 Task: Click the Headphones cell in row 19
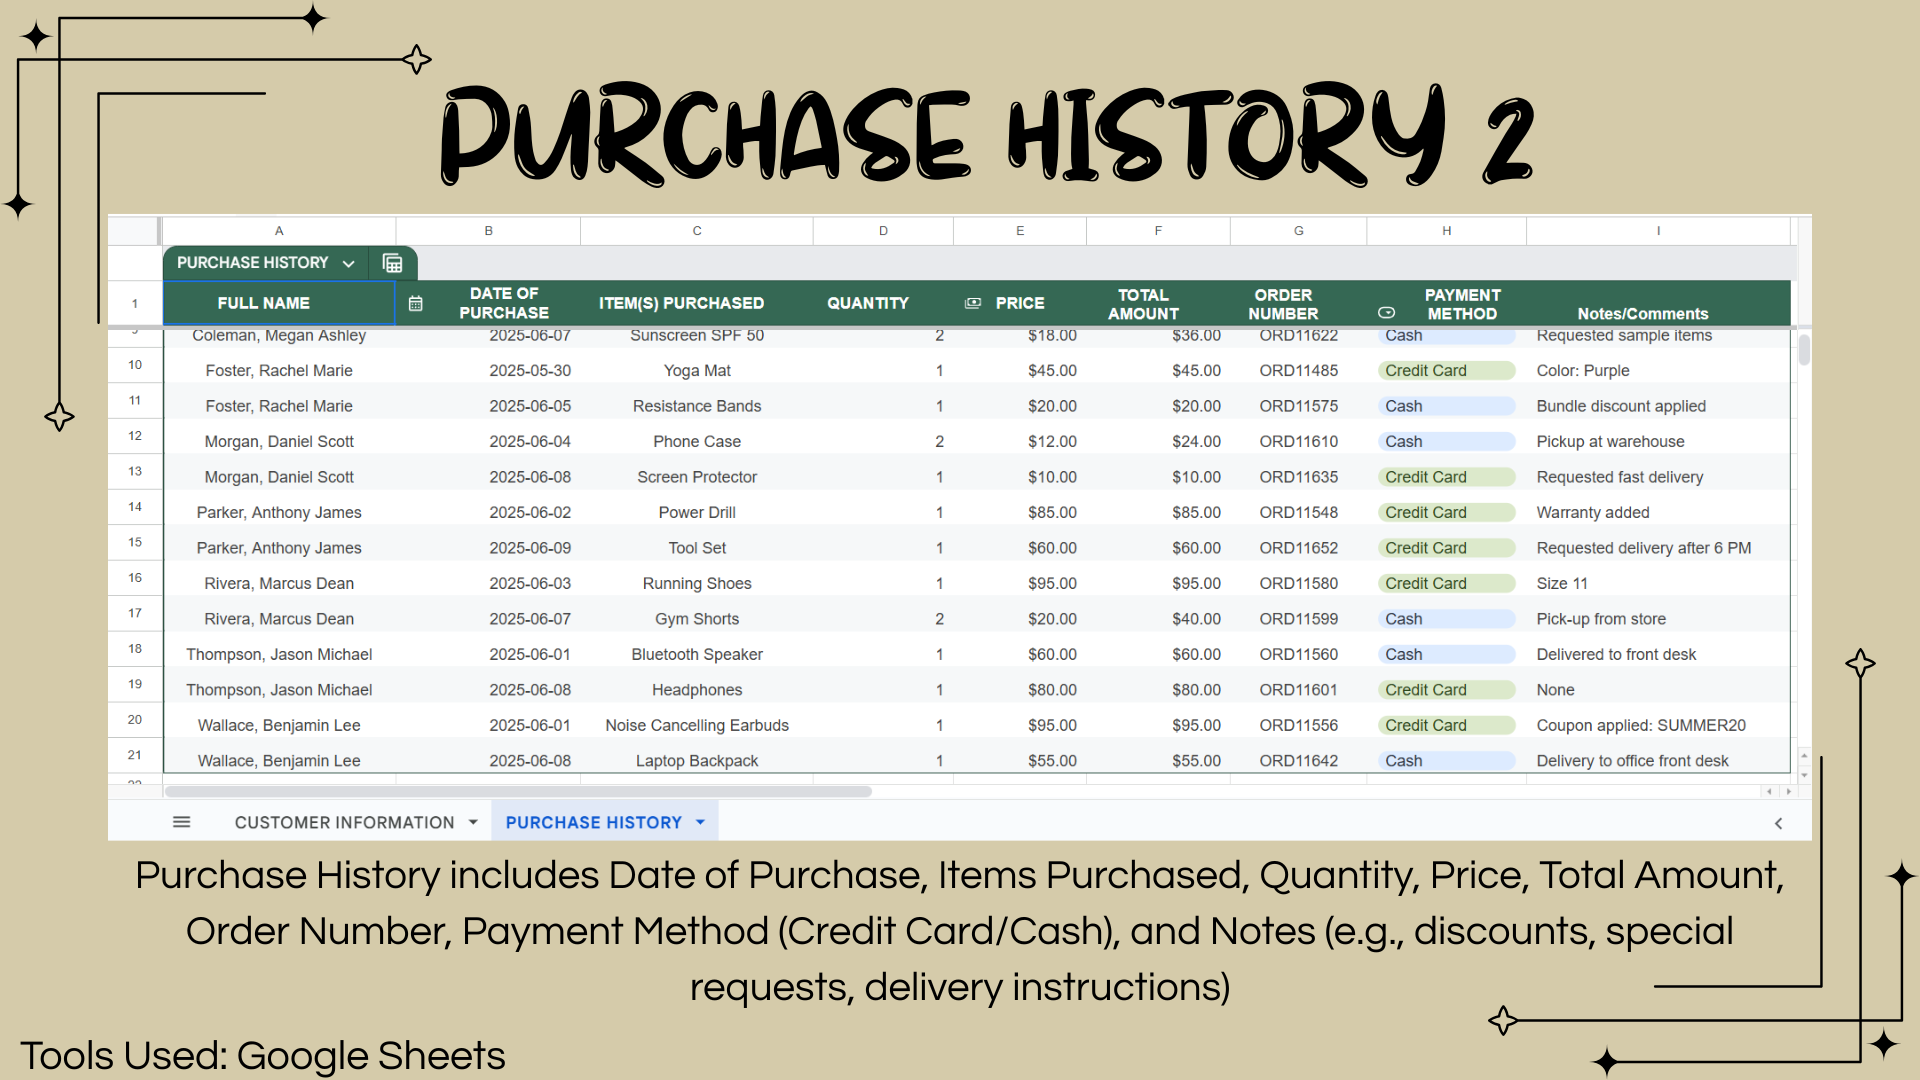pos(696,690)
